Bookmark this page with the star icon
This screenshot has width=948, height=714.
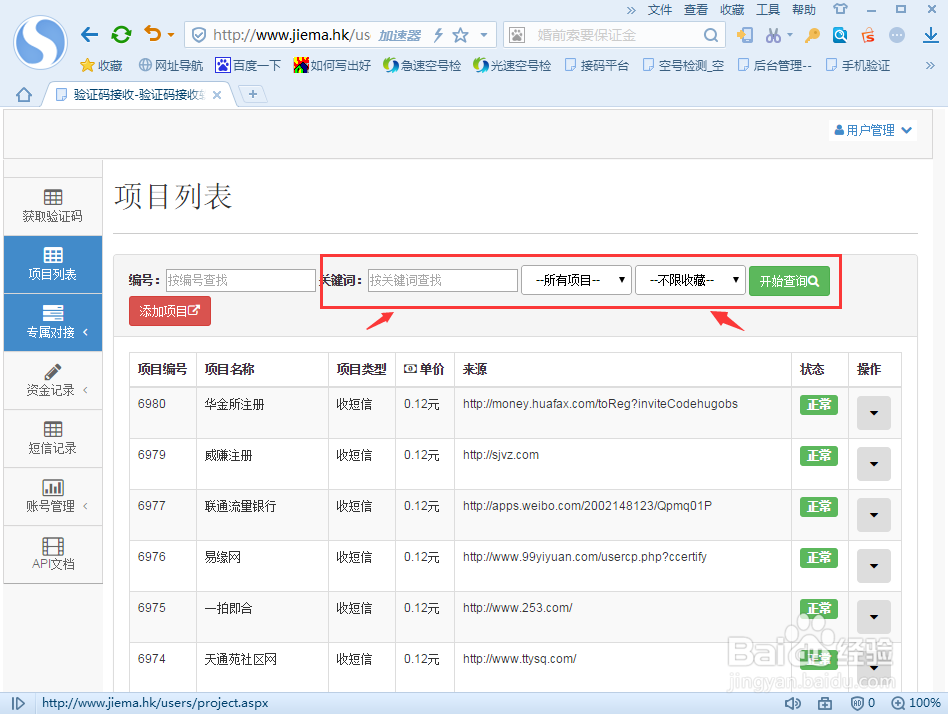pos(461,35)
